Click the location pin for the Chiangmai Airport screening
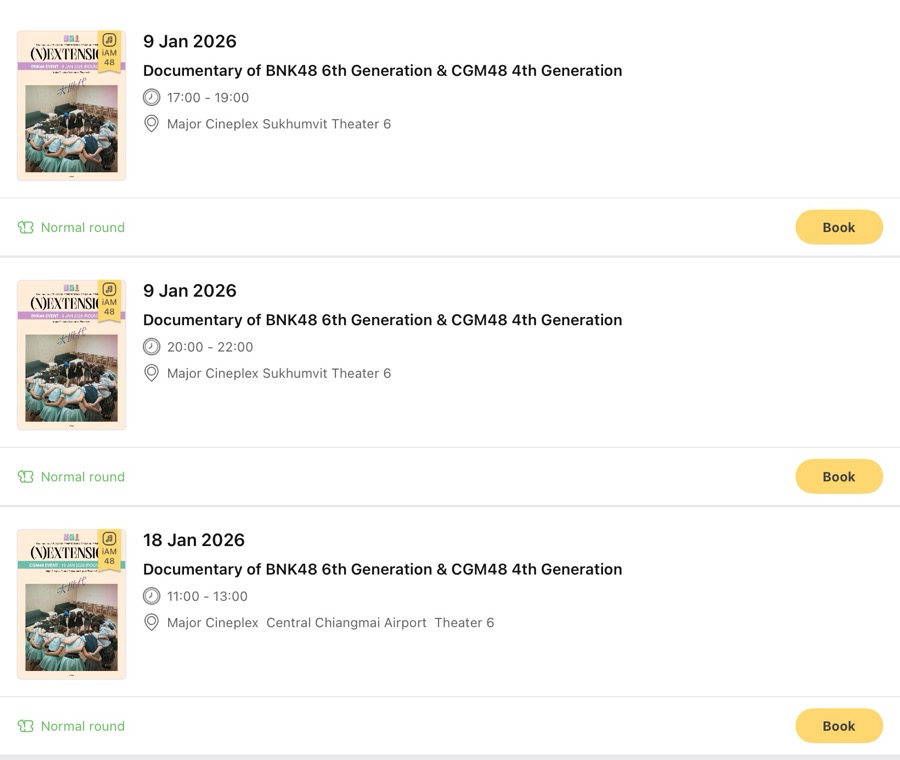This screenshot has height=760, width=900. 151,622
